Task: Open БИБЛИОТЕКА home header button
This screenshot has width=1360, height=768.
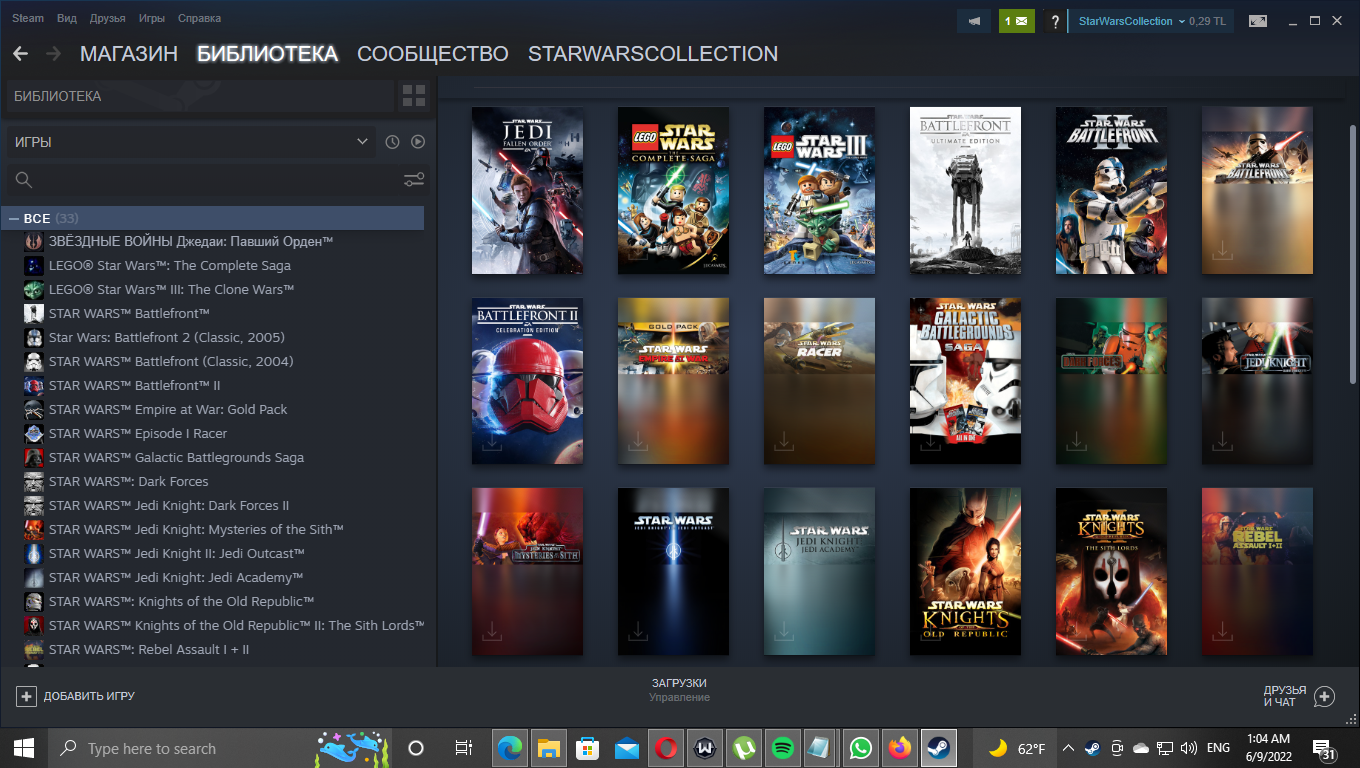Action: (x=200, y=96)
